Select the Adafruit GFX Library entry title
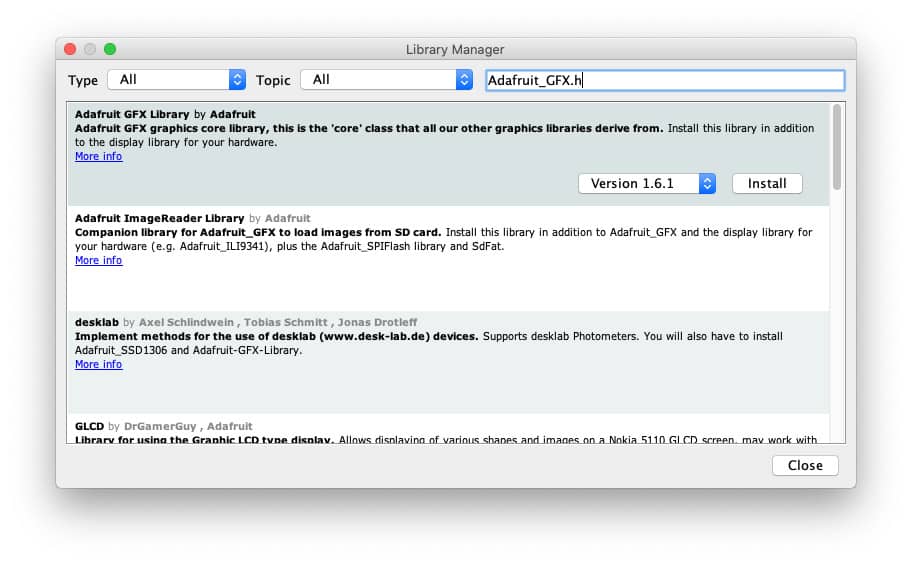The image size is (912, 562). 132,114
